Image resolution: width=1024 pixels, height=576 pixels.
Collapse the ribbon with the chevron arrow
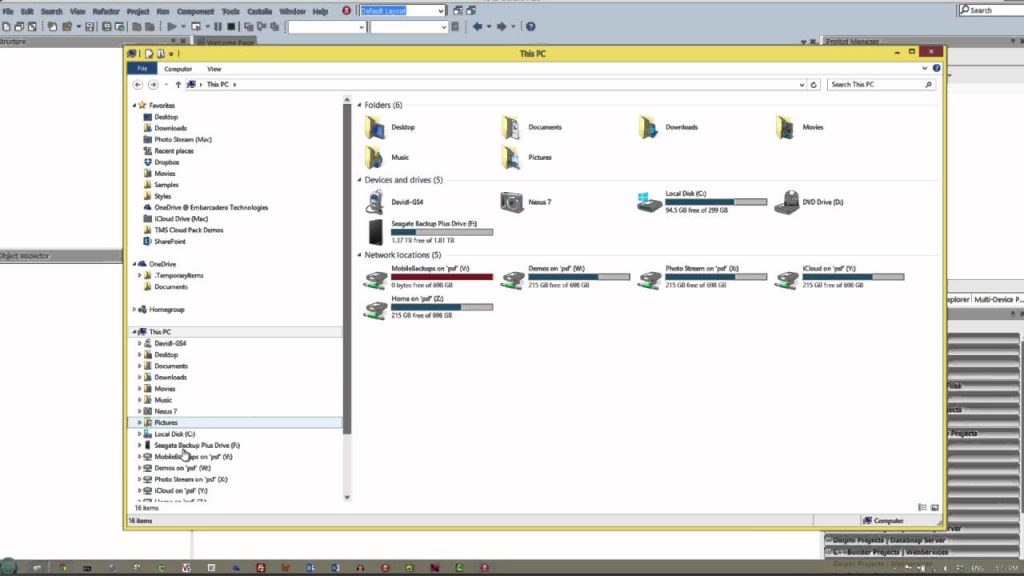pos(924,68)
